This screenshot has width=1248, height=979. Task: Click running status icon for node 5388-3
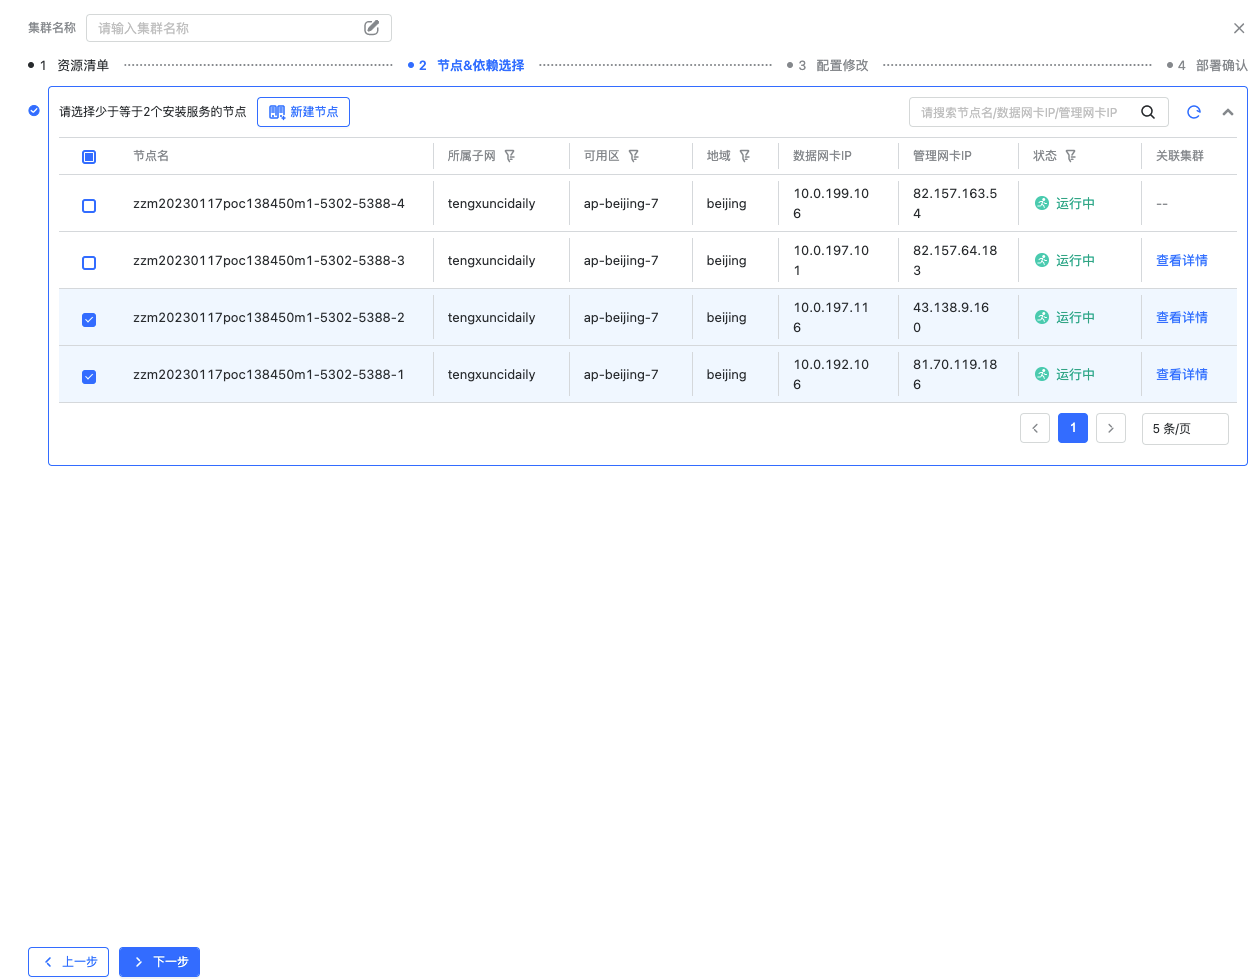point(1042,260)
